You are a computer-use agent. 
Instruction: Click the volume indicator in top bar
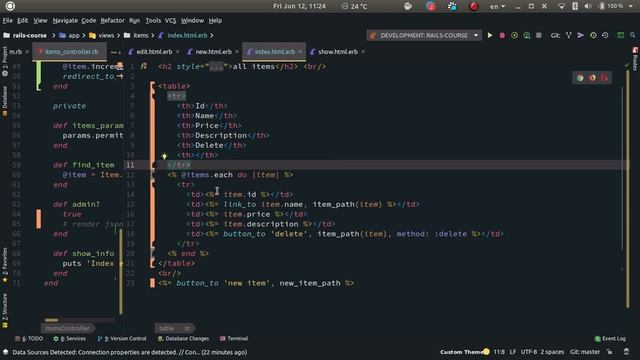point(588,6)
